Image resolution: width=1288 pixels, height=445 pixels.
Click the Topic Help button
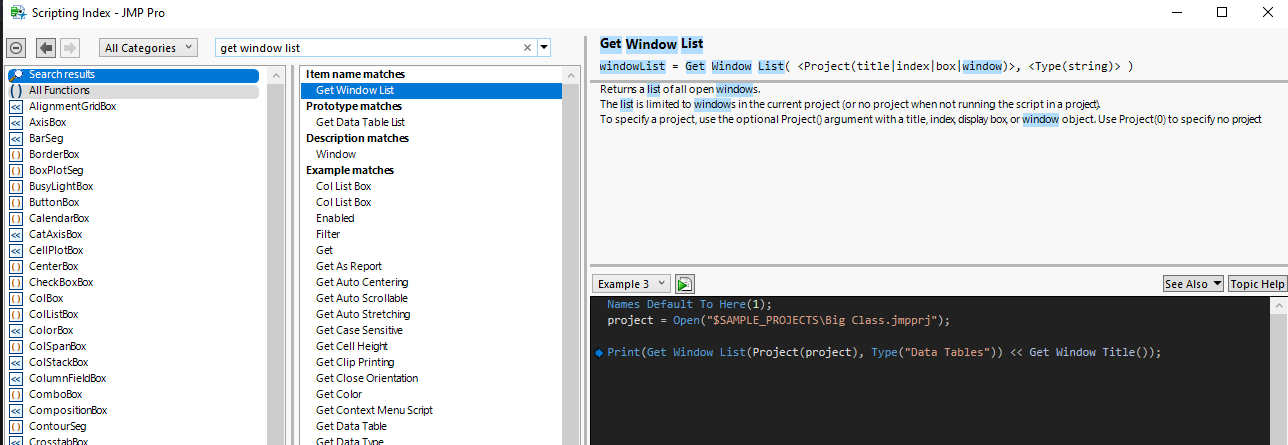click(1257, 284)
